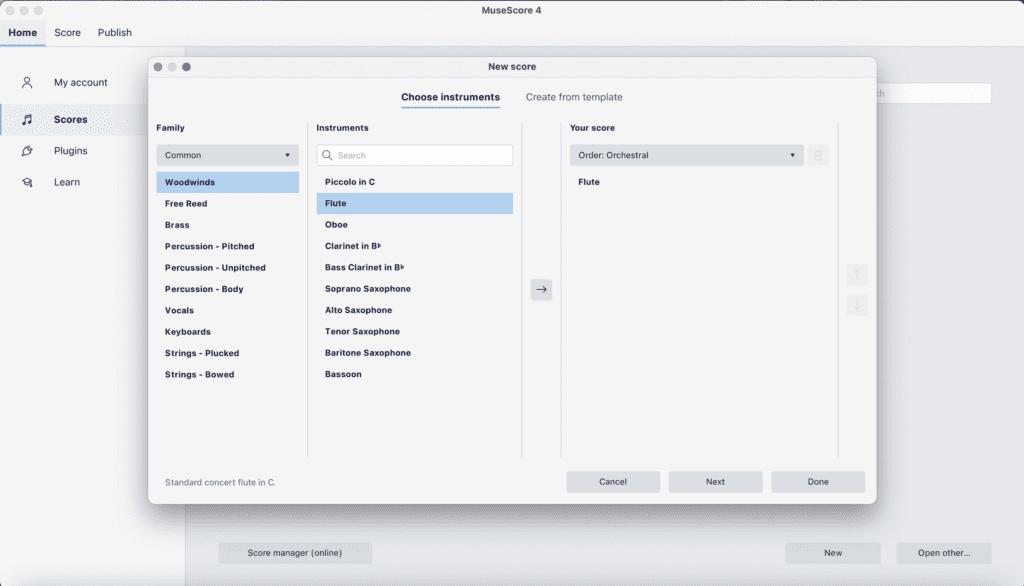Viewport: 1024px width, 586px height.
Task: Select the Bassoon instrument
Action: 415,374
